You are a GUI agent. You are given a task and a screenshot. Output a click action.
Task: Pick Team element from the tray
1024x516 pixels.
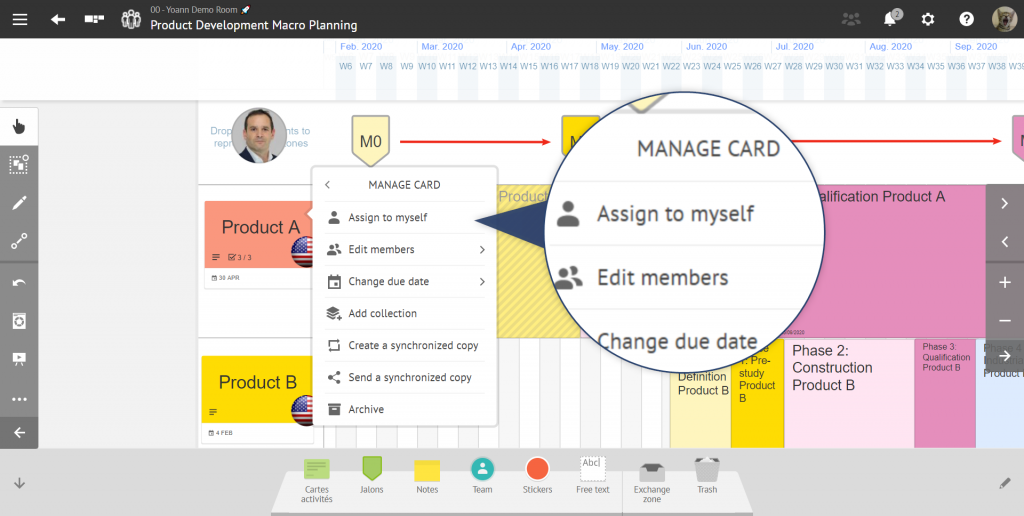(482, 475)
